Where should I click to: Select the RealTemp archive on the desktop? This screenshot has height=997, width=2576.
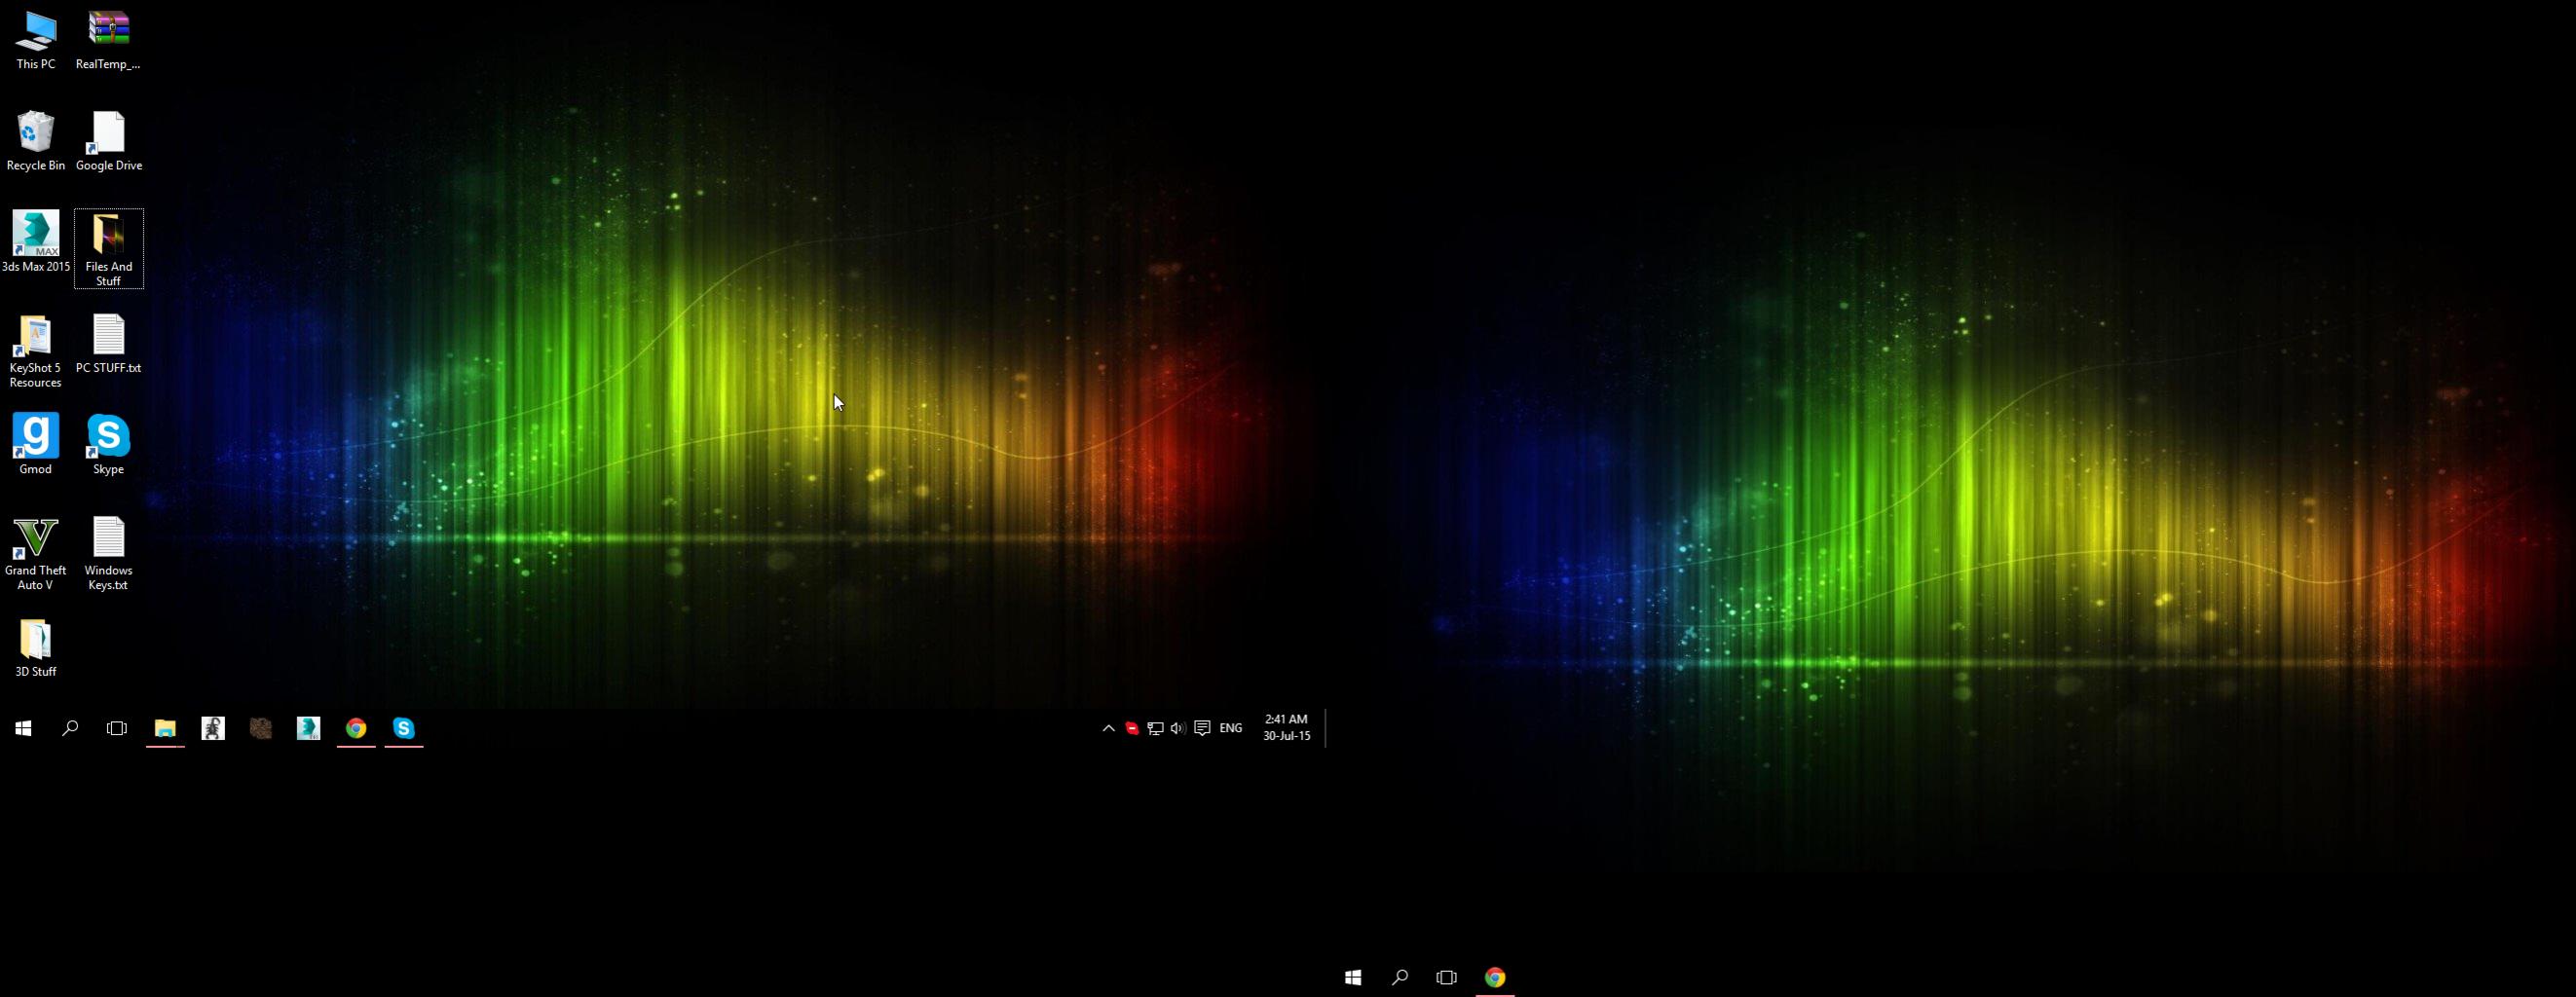108,40
